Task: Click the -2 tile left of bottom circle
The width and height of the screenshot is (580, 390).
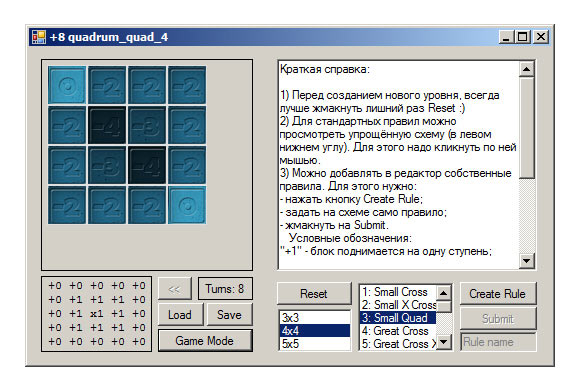Action: pyautogui.click(x=147, y=205)
